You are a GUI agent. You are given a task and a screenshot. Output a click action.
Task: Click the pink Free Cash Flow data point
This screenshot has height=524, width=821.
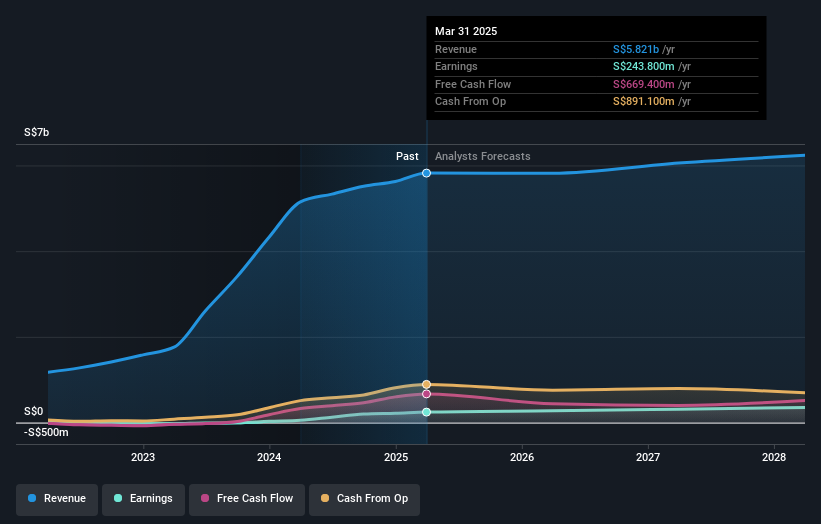tap(427, 394)
